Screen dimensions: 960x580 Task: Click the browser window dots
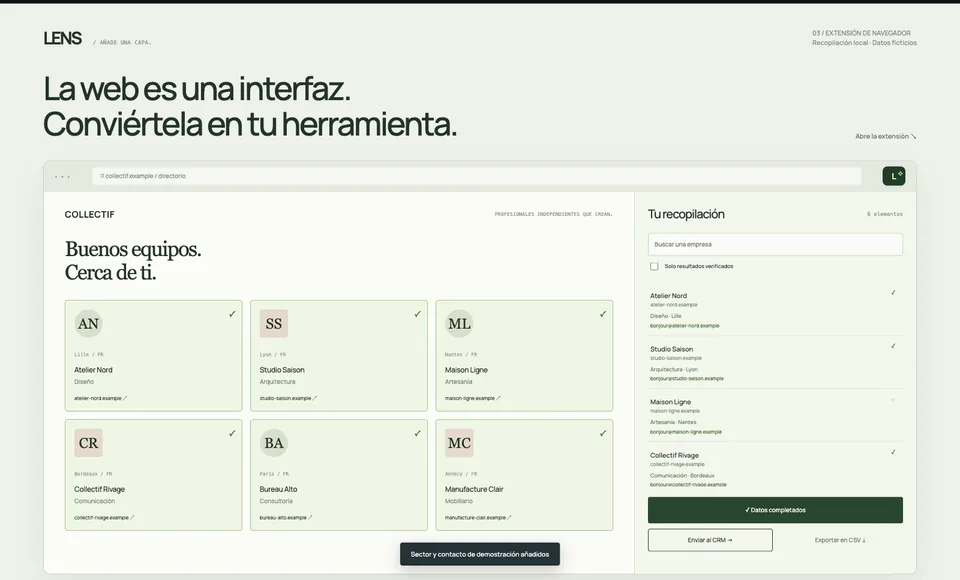pos(62,176)
